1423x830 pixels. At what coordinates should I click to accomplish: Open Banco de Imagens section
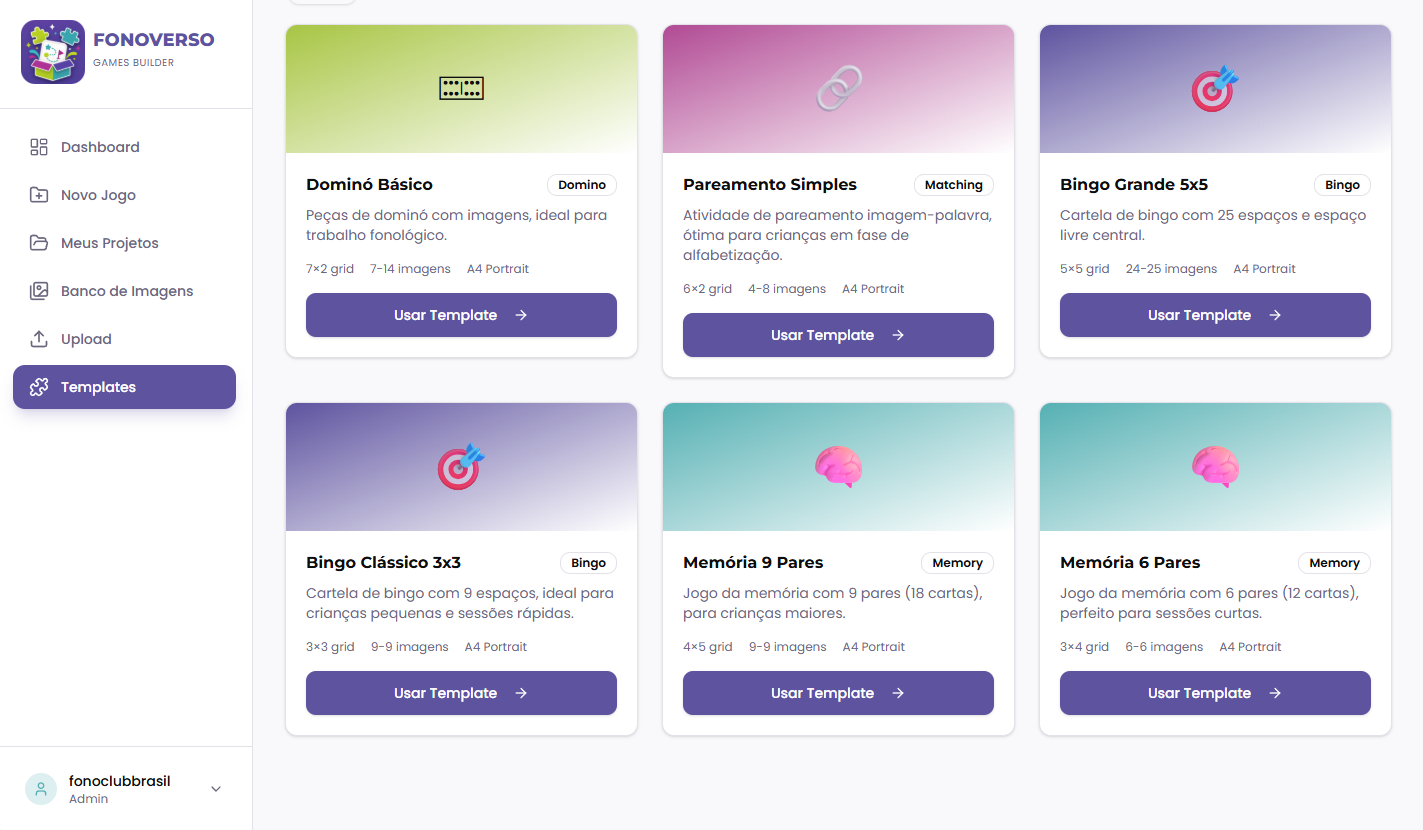[x=124, y=291]
